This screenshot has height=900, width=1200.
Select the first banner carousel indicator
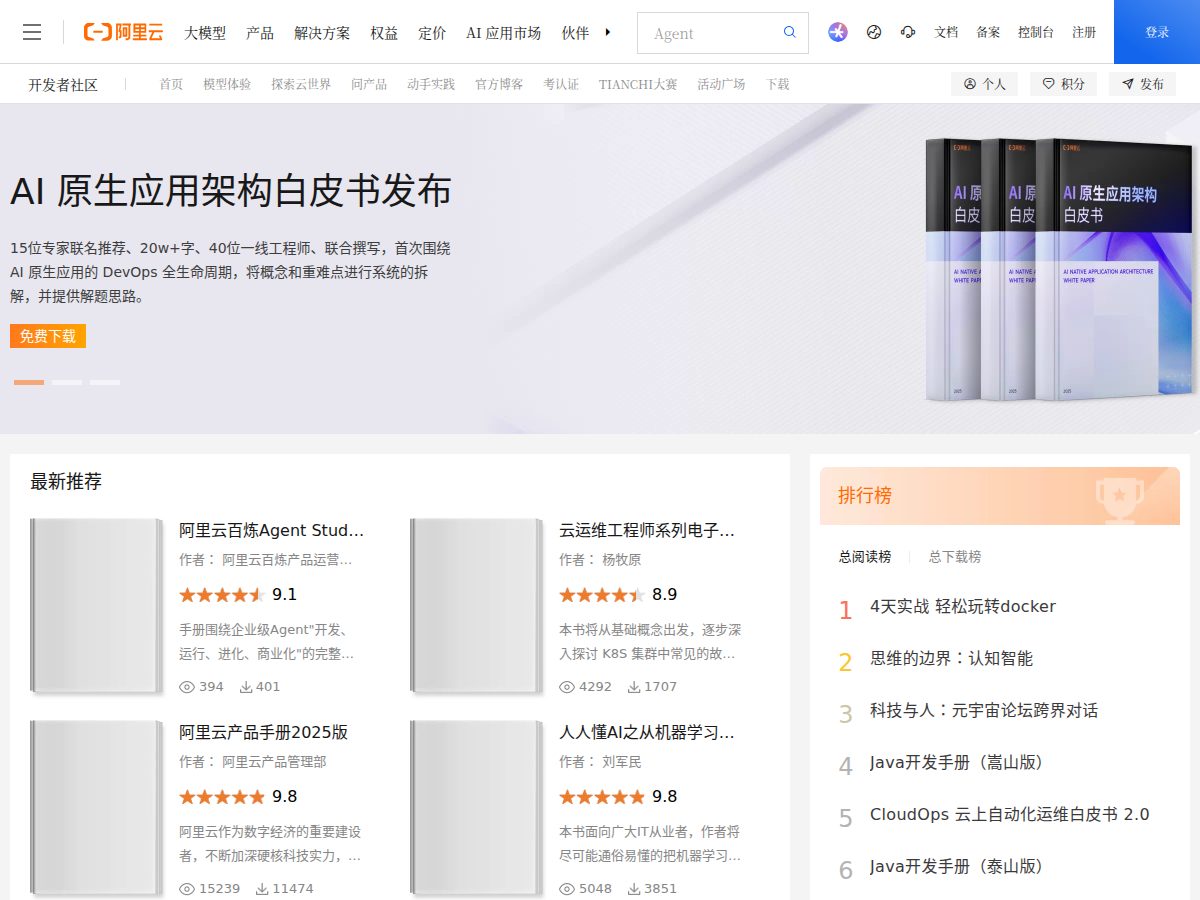[29, 382]
